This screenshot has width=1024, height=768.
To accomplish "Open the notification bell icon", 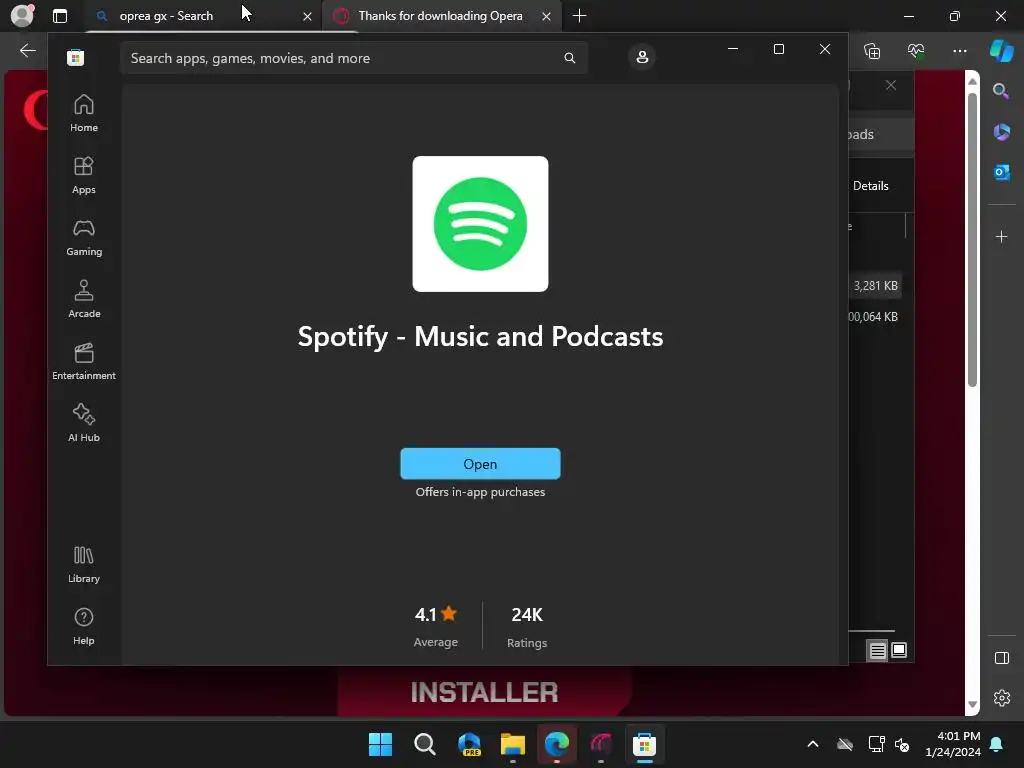I will (997, 744).
